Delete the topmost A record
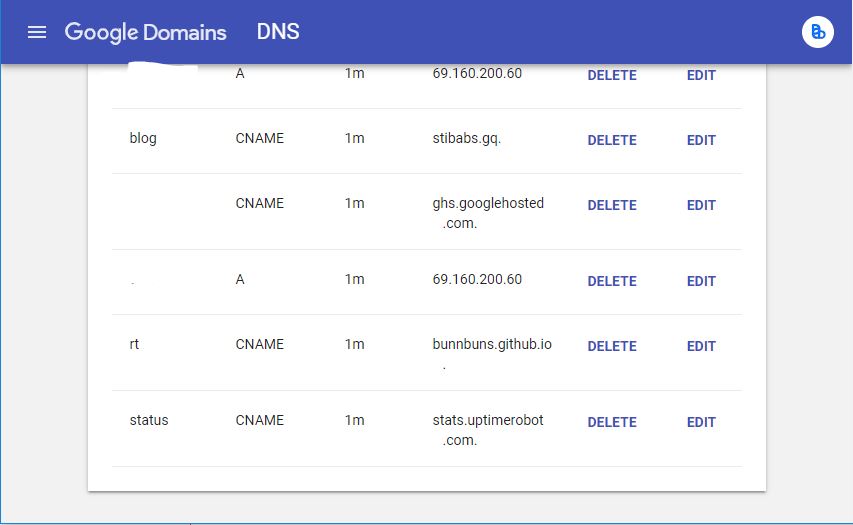This screenshot has width=853, height=525. [612, 76]
